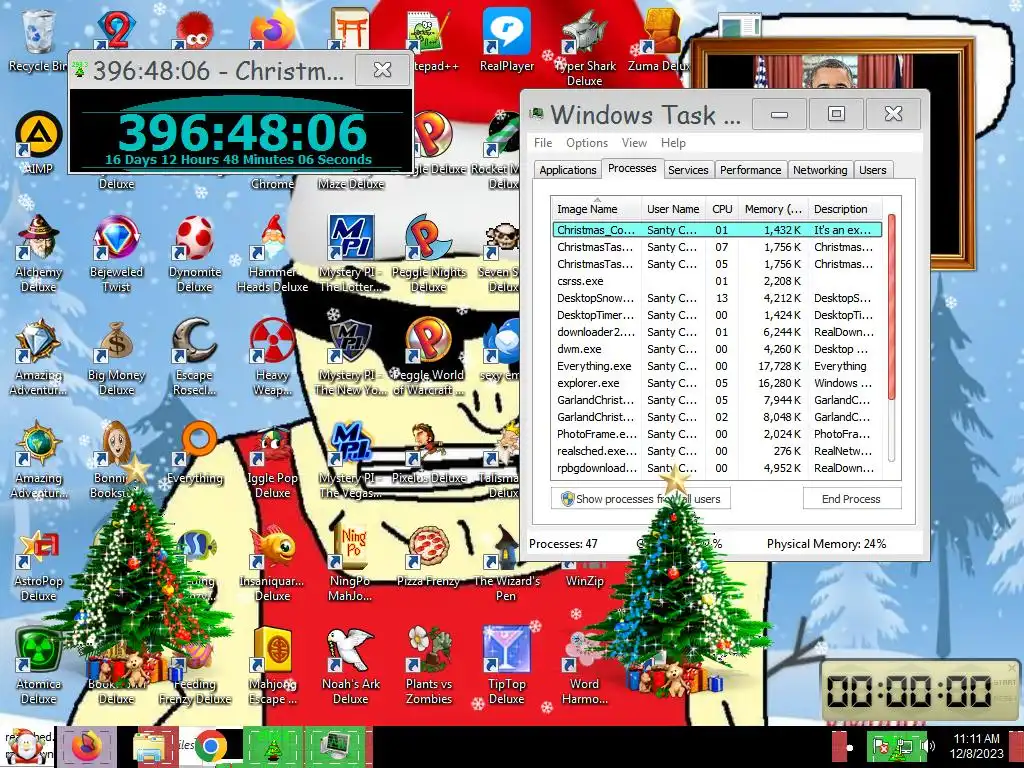
Task: Click the 00:00:00 stopwatch gadget display
Action: point(909,691)
